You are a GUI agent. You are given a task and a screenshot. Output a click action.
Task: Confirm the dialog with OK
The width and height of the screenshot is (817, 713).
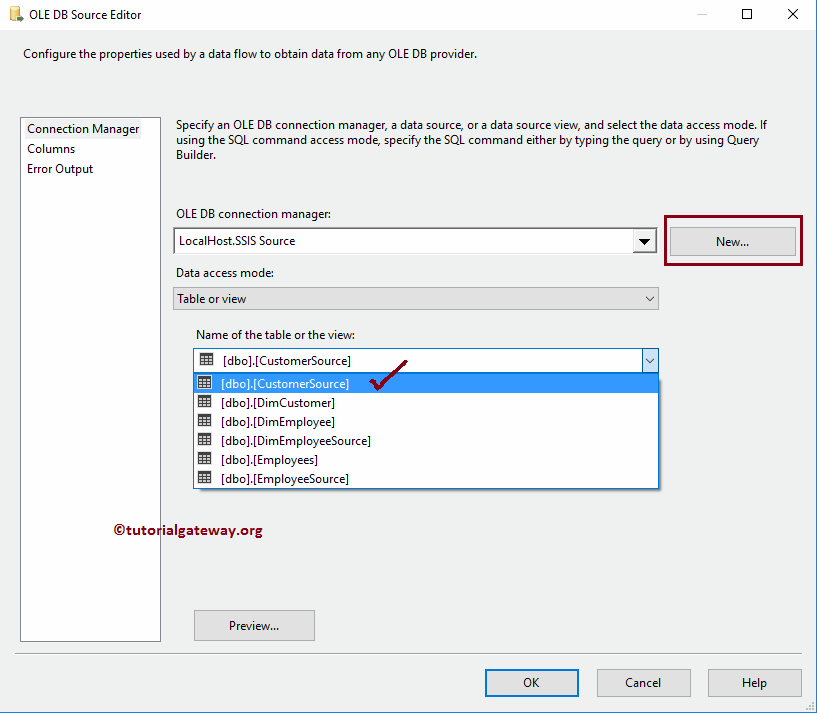click(531, 683)
